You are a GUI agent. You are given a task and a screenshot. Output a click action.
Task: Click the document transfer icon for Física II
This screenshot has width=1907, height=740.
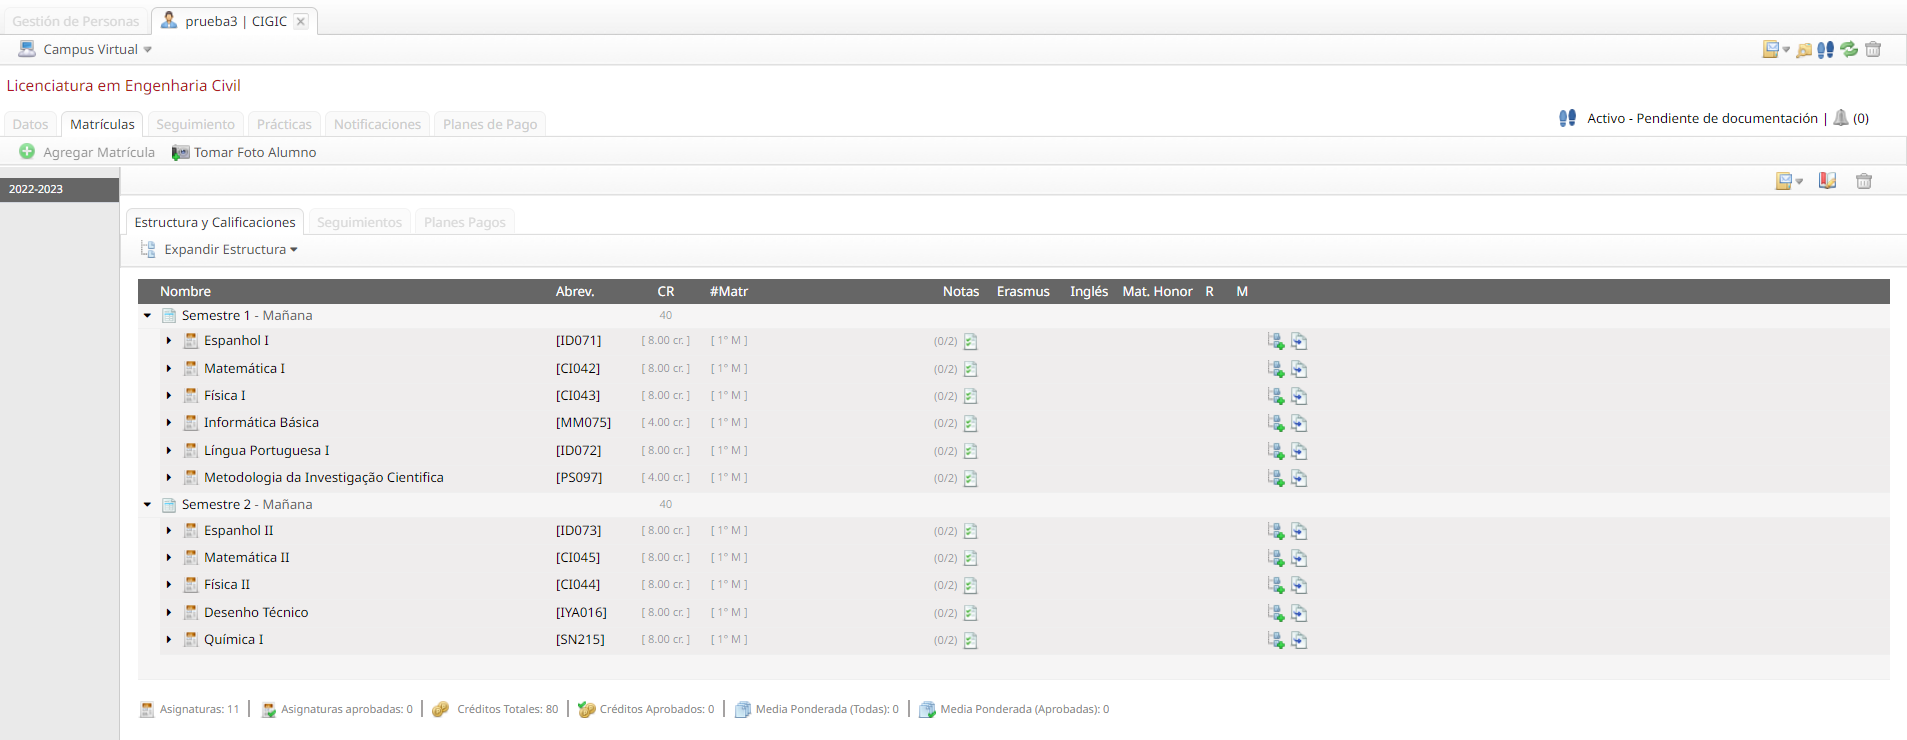1299,585
